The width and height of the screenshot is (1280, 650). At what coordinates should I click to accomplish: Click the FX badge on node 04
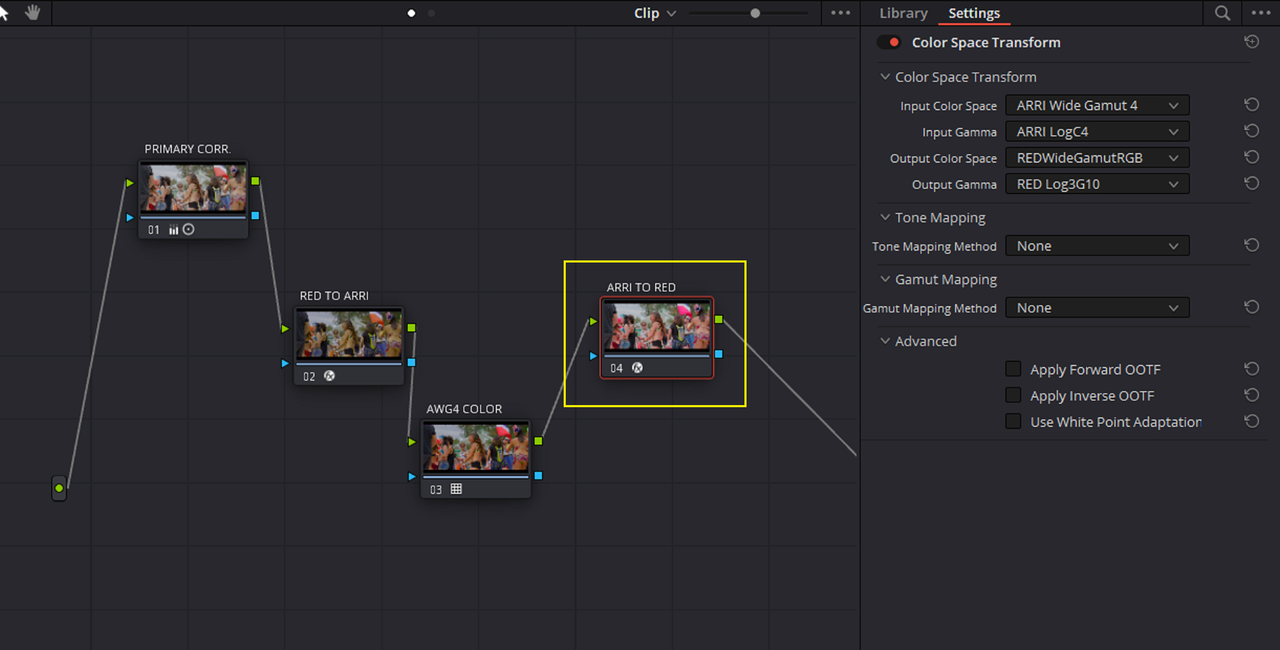click(637, 368)
